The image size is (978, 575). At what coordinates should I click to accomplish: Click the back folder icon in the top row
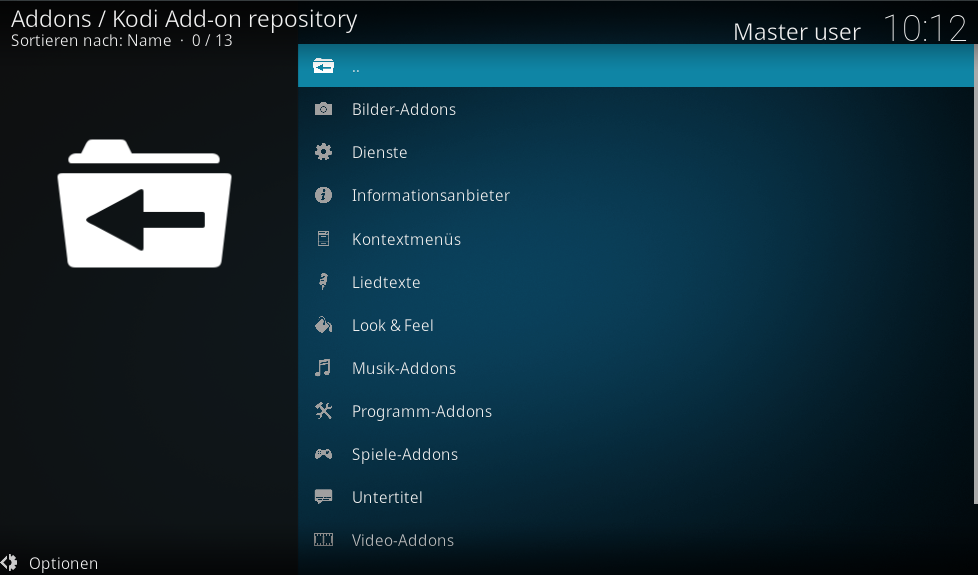323,65
